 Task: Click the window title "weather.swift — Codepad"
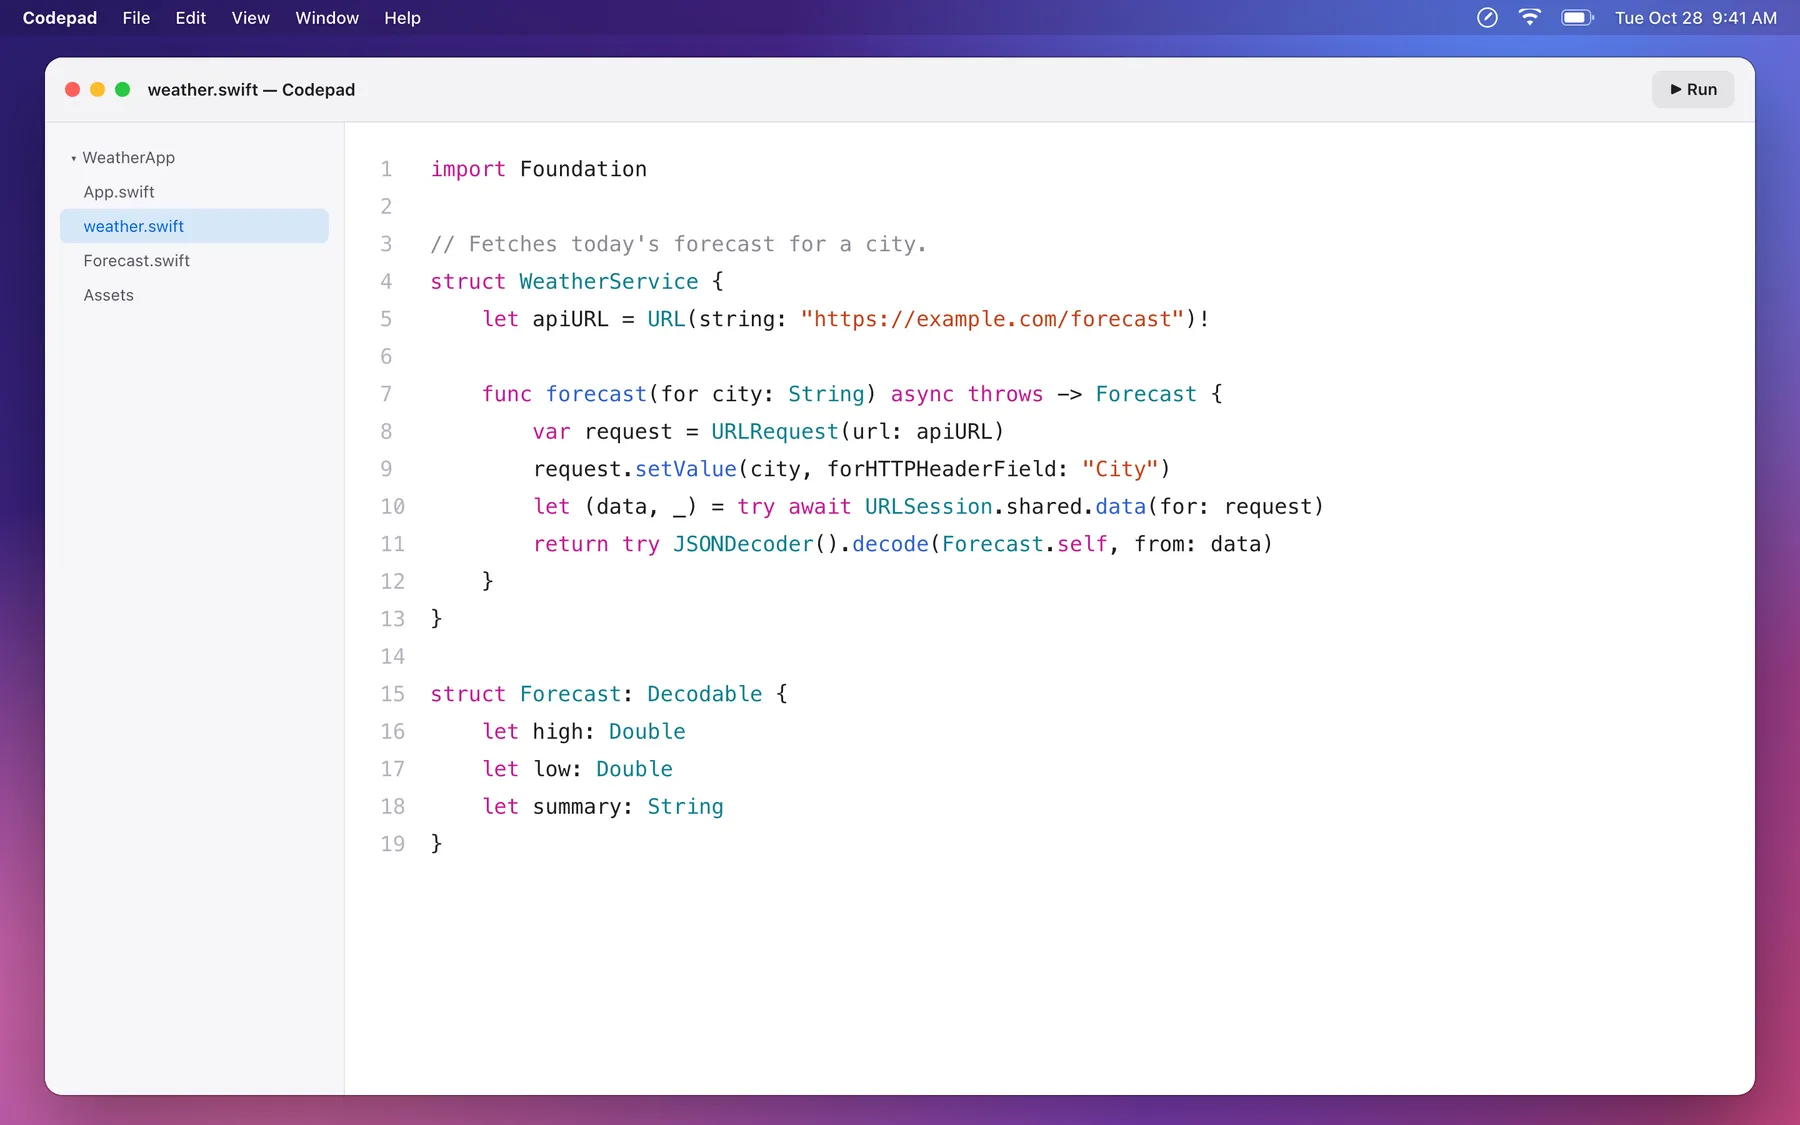[251, 89]
